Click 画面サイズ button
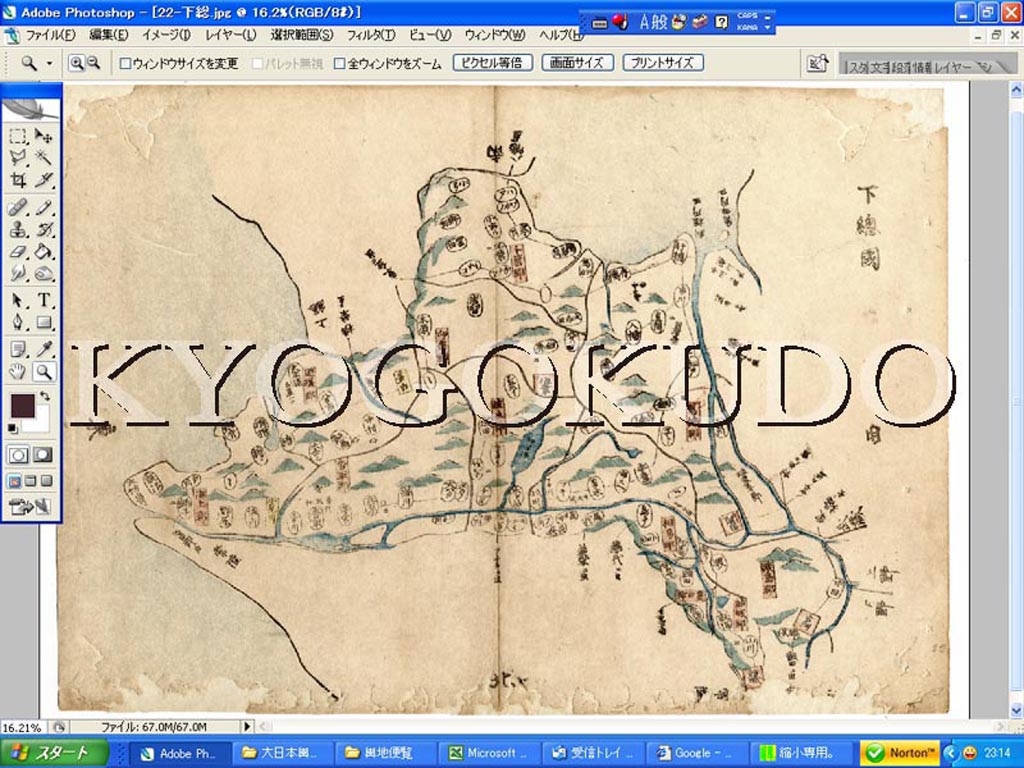1024x768 pixels. [x=577, y=63]
